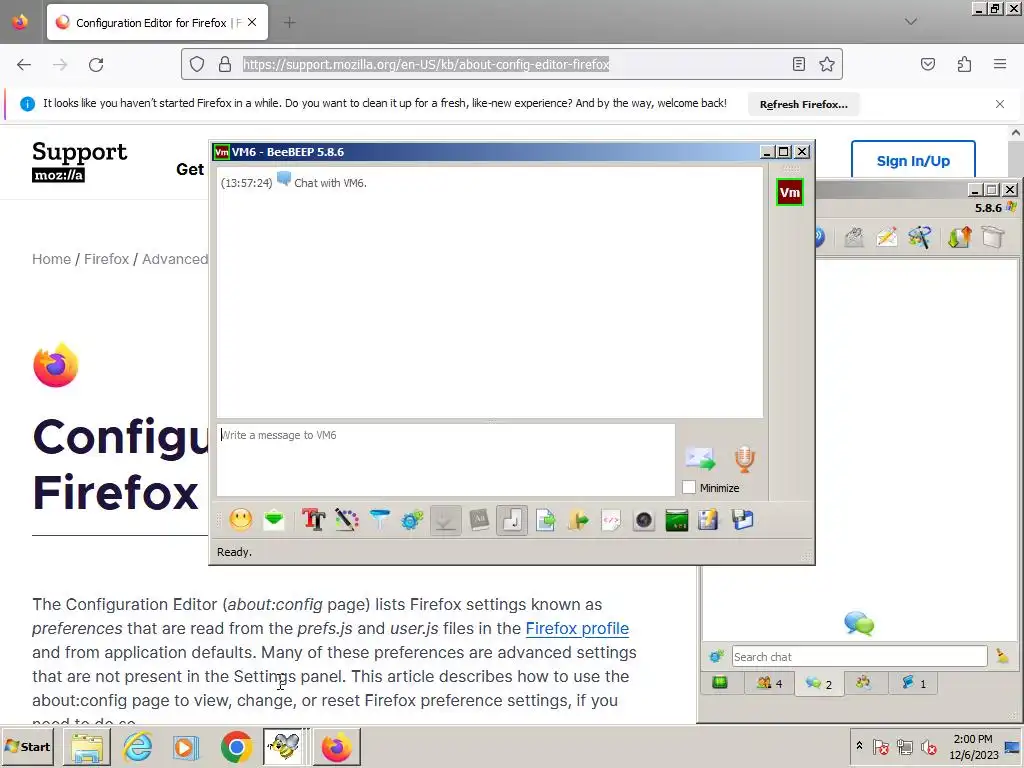Click the stamped envelope icon in BeeBEEP main window
This screenshot has height=768, width=1024.
pyautogui.click(x=854, y=237)
